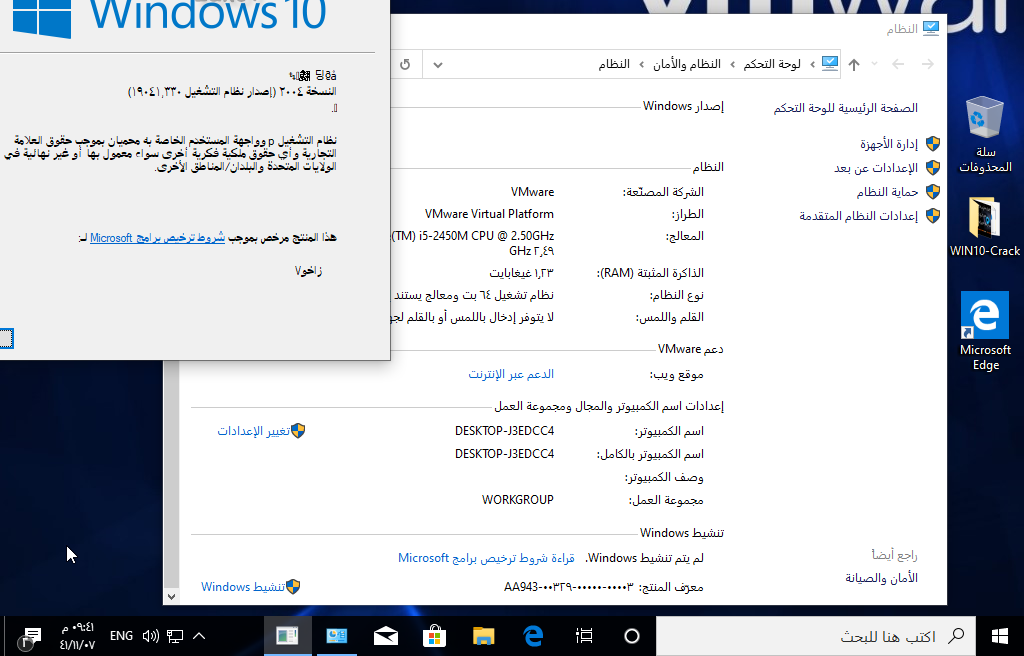Click the System window title icon

[931, 28]
